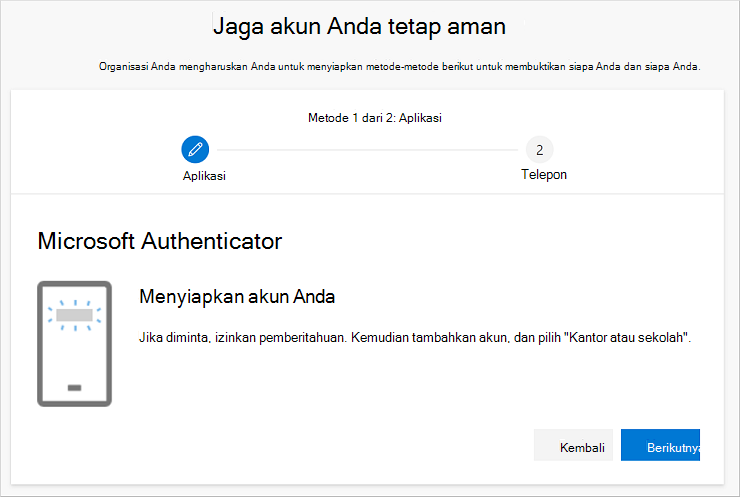Screen dimensions: 740x497
Task: Click the phone illustration icon
Action: pyautogui.click(x=75, y=344)
